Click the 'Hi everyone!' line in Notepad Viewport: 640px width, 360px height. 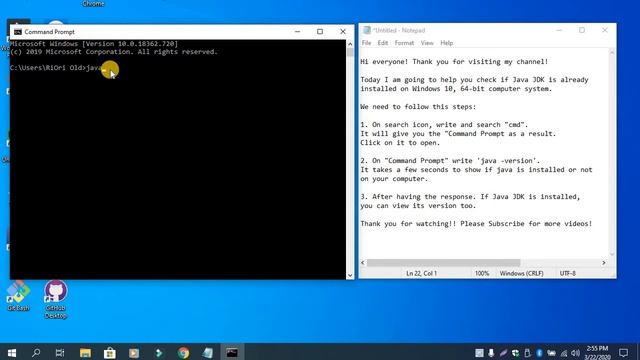coord(454,62)
